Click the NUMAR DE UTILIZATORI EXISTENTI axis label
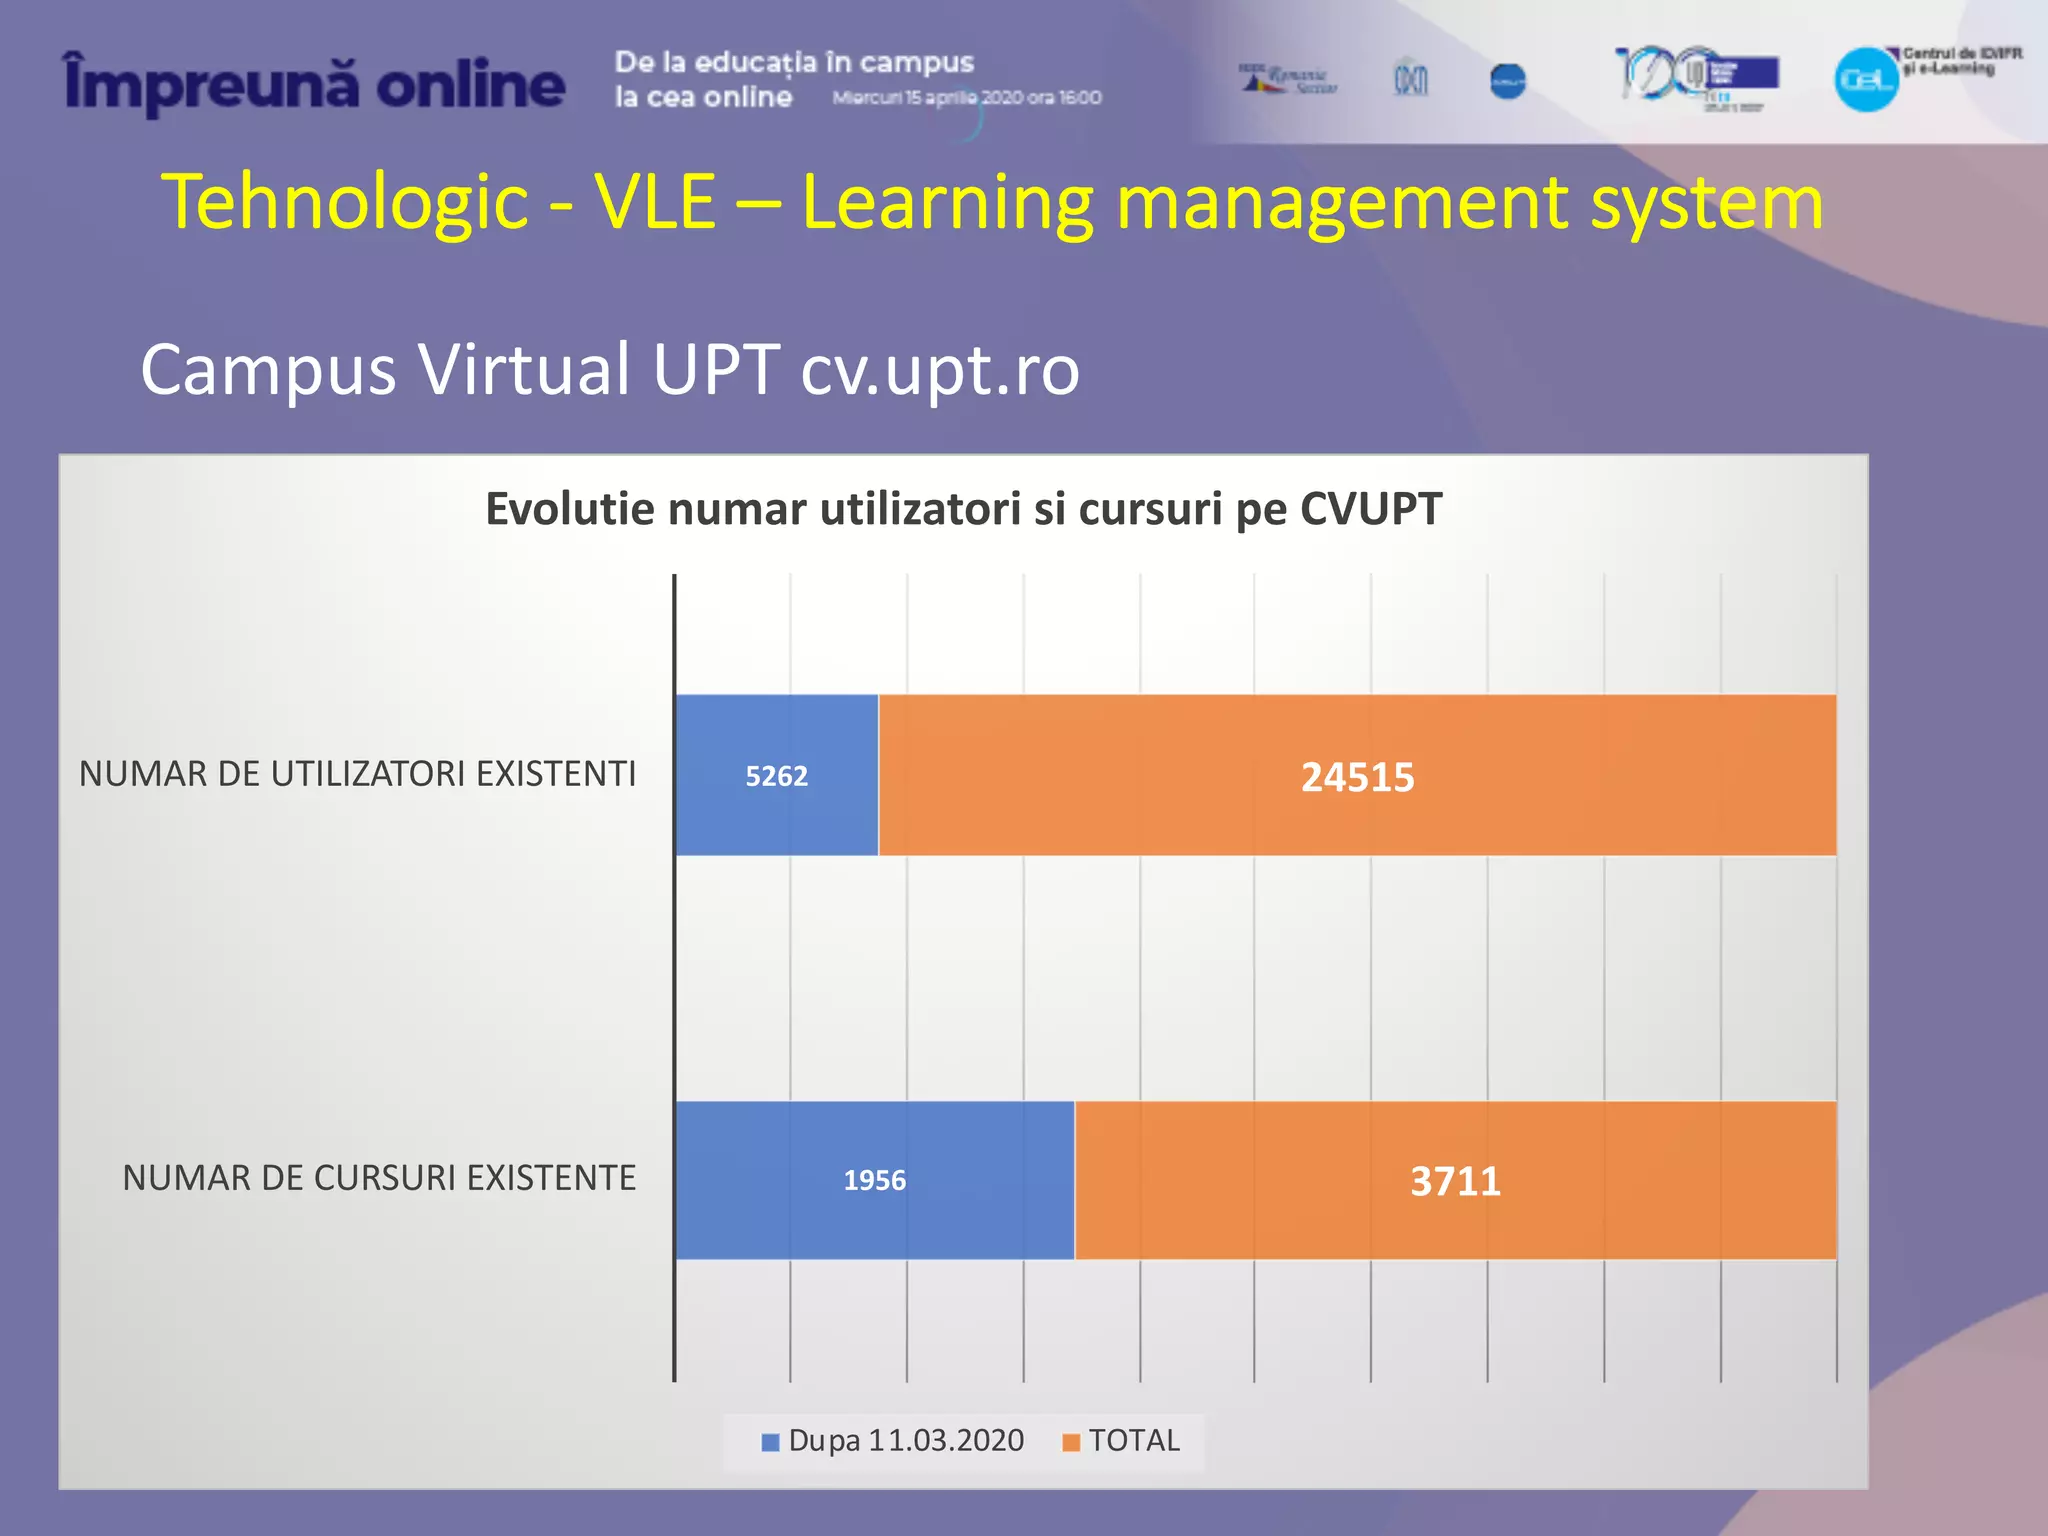 coord(357,774)
